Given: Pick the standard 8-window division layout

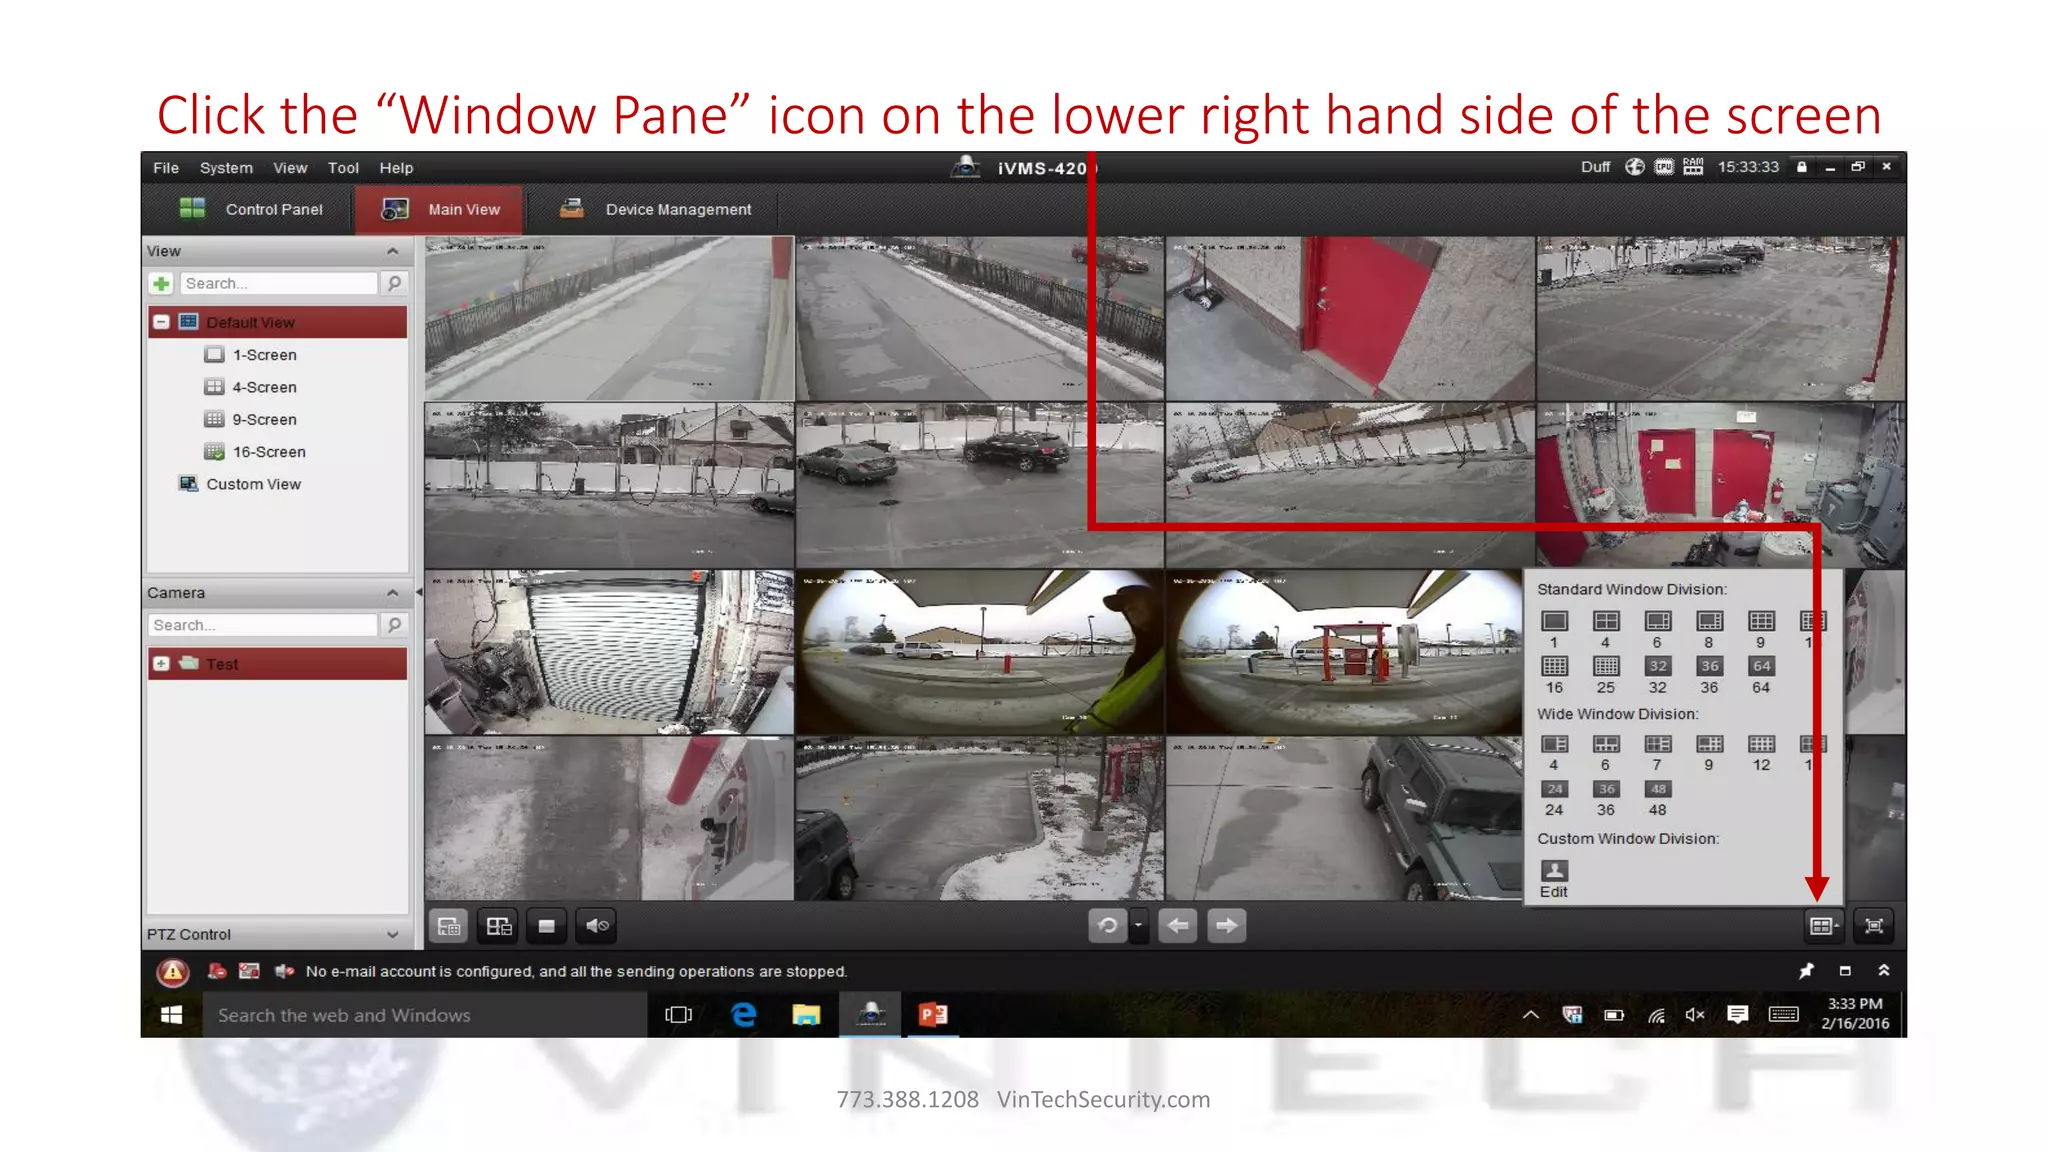Looking at the screenshot, I should [1709, 621].
